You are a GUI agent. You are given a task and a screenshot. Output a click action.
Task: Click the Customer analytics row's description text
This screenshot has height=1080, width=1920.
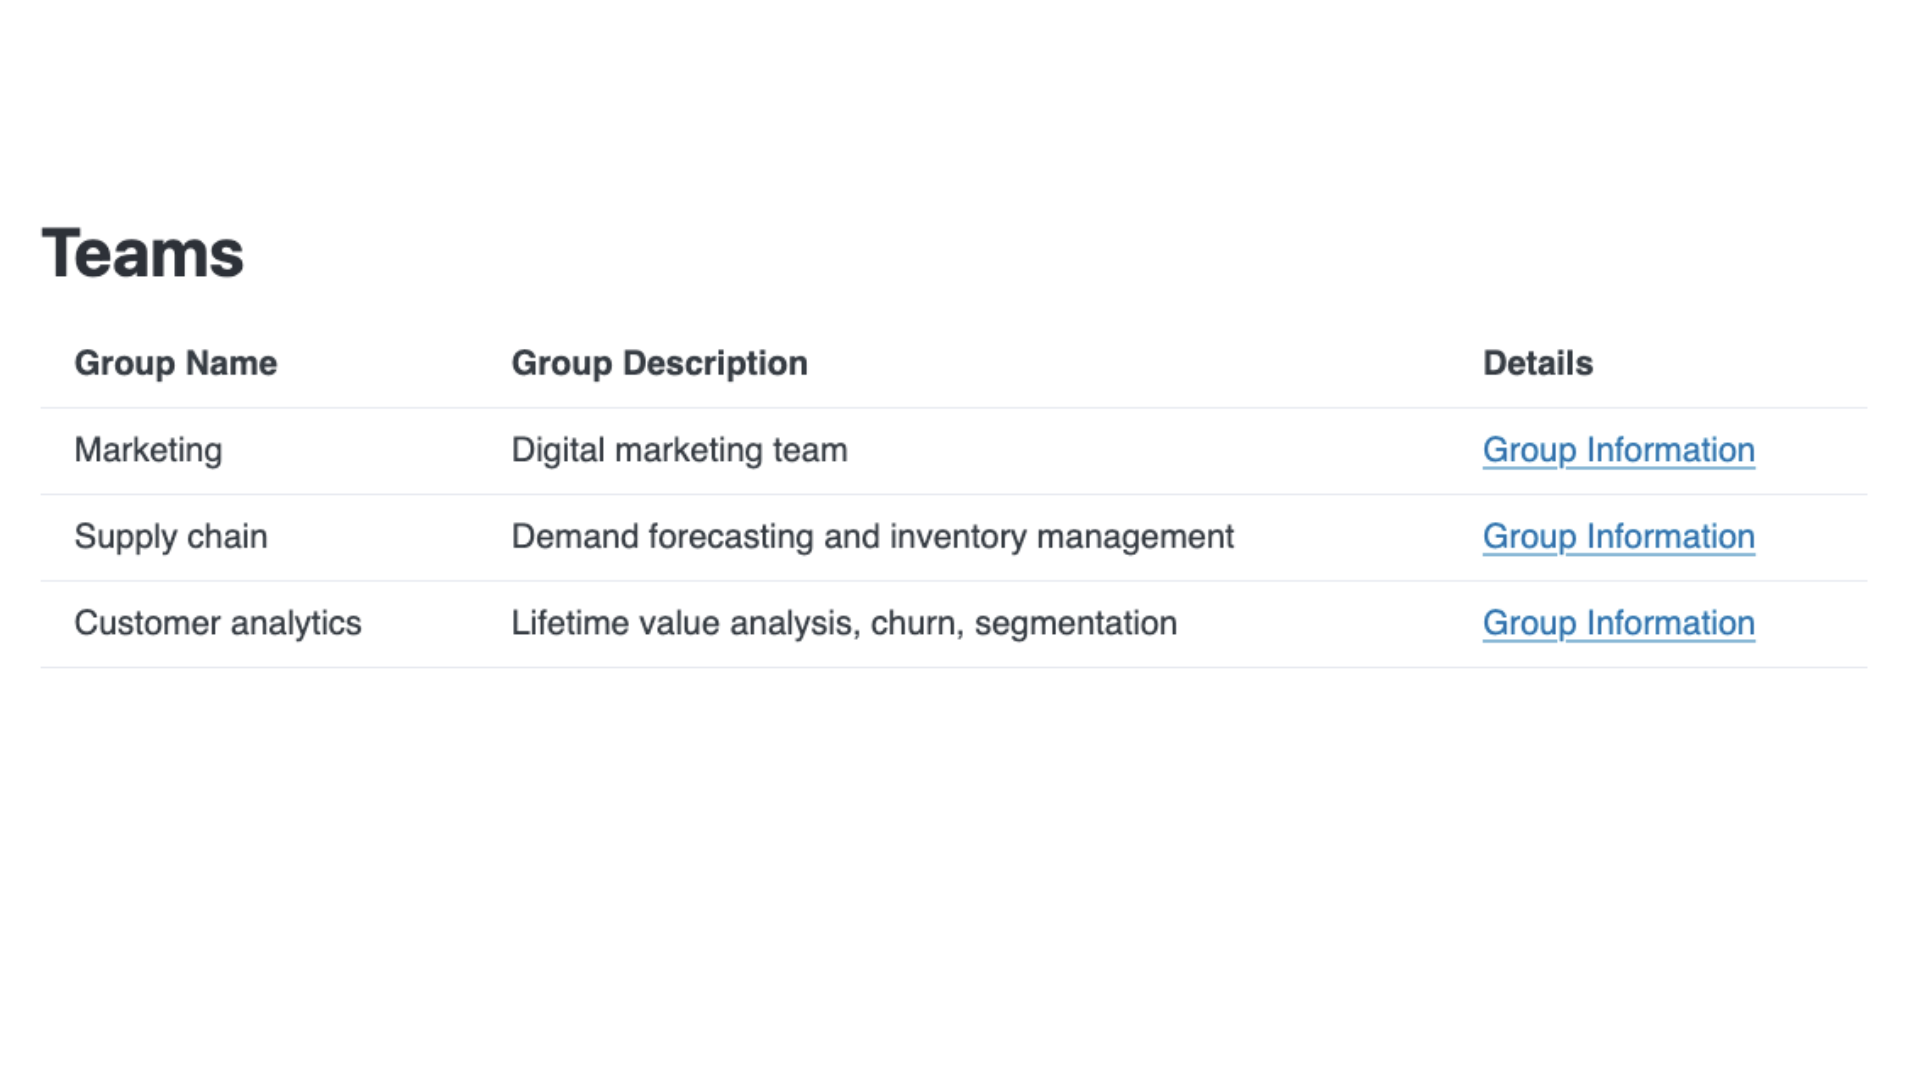(x=844, y=623)
